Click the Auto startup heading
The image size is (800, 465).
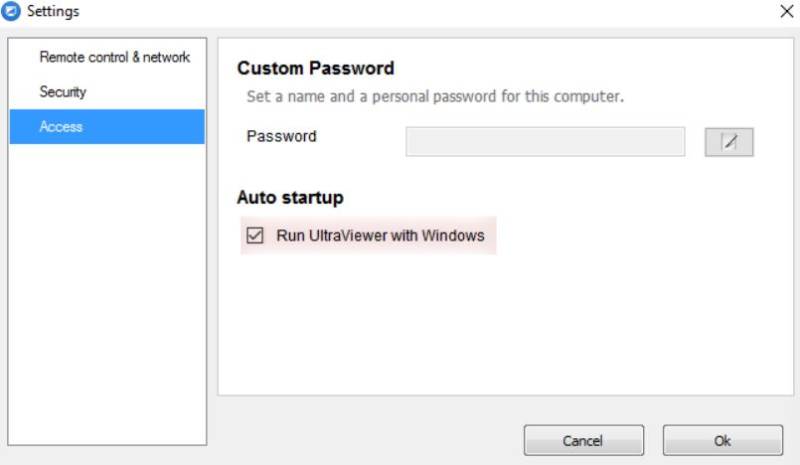click(290, 197)
